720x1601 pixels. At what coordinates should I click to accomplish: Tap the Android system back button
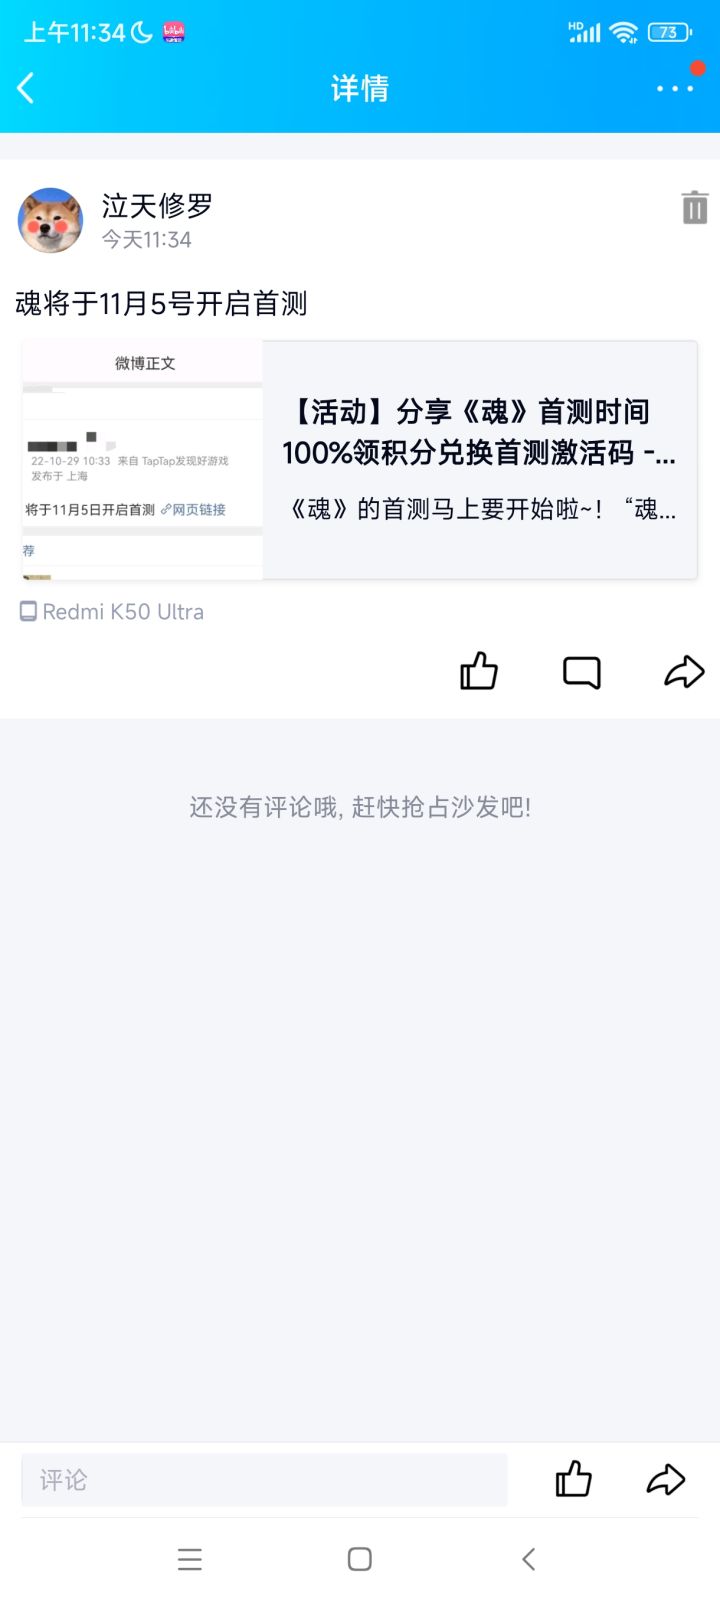coord(529,1559)
